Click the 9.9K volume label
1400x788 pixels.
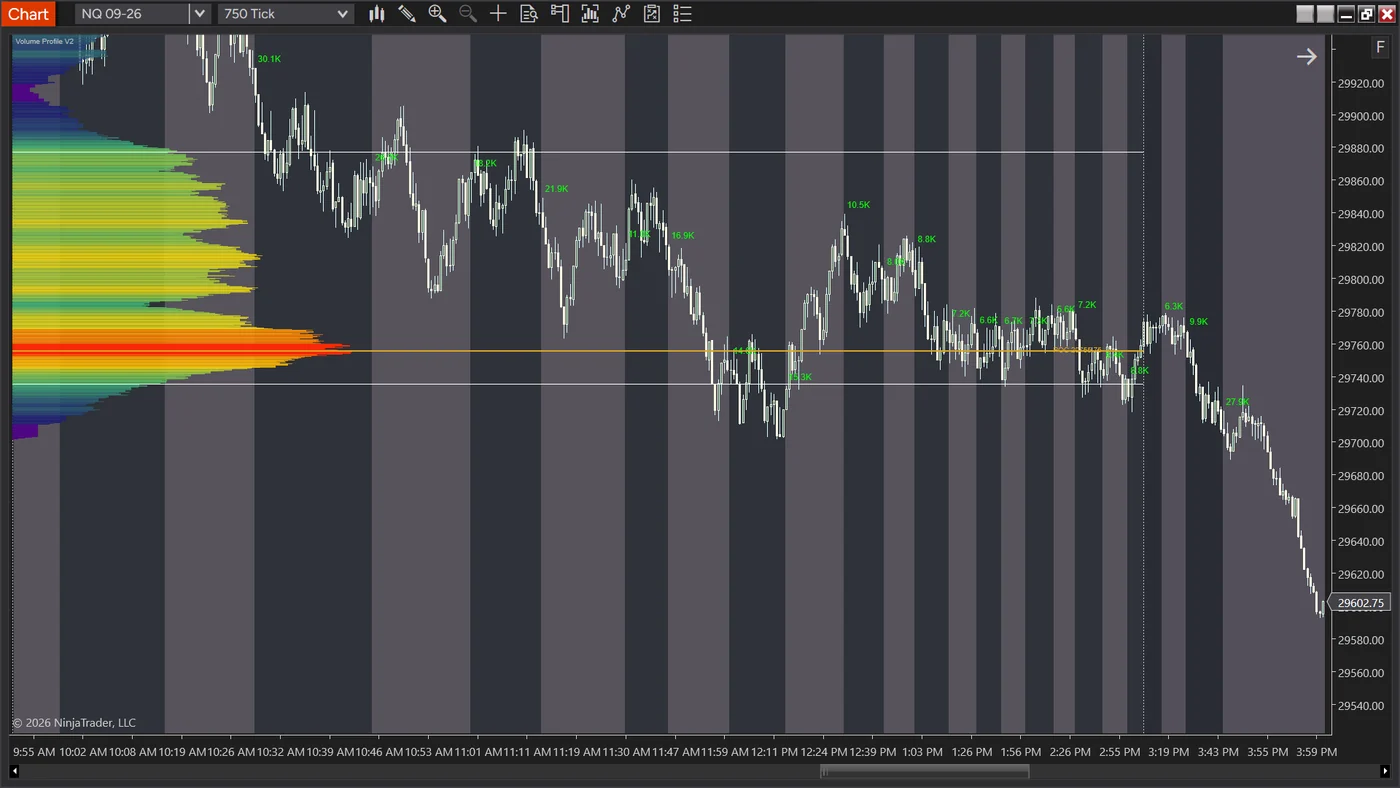point(1198,322)
